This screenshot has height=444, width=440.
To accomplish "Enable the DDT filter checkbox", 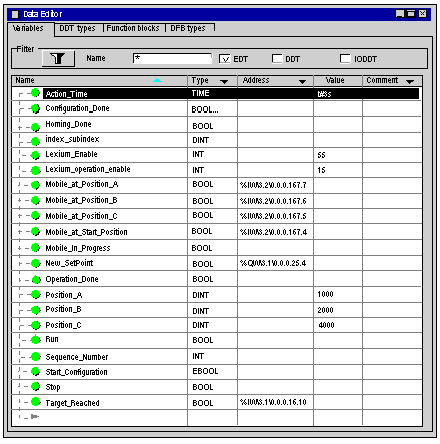I will click(x=277, y=59).
